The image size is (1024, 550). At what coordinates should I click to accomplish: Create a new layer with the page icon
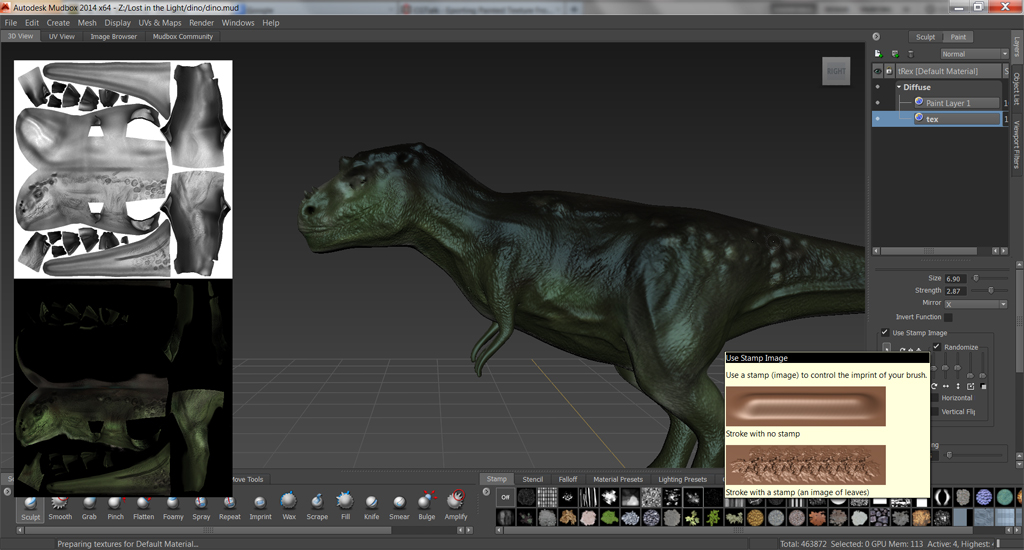[x=878, y=54]
